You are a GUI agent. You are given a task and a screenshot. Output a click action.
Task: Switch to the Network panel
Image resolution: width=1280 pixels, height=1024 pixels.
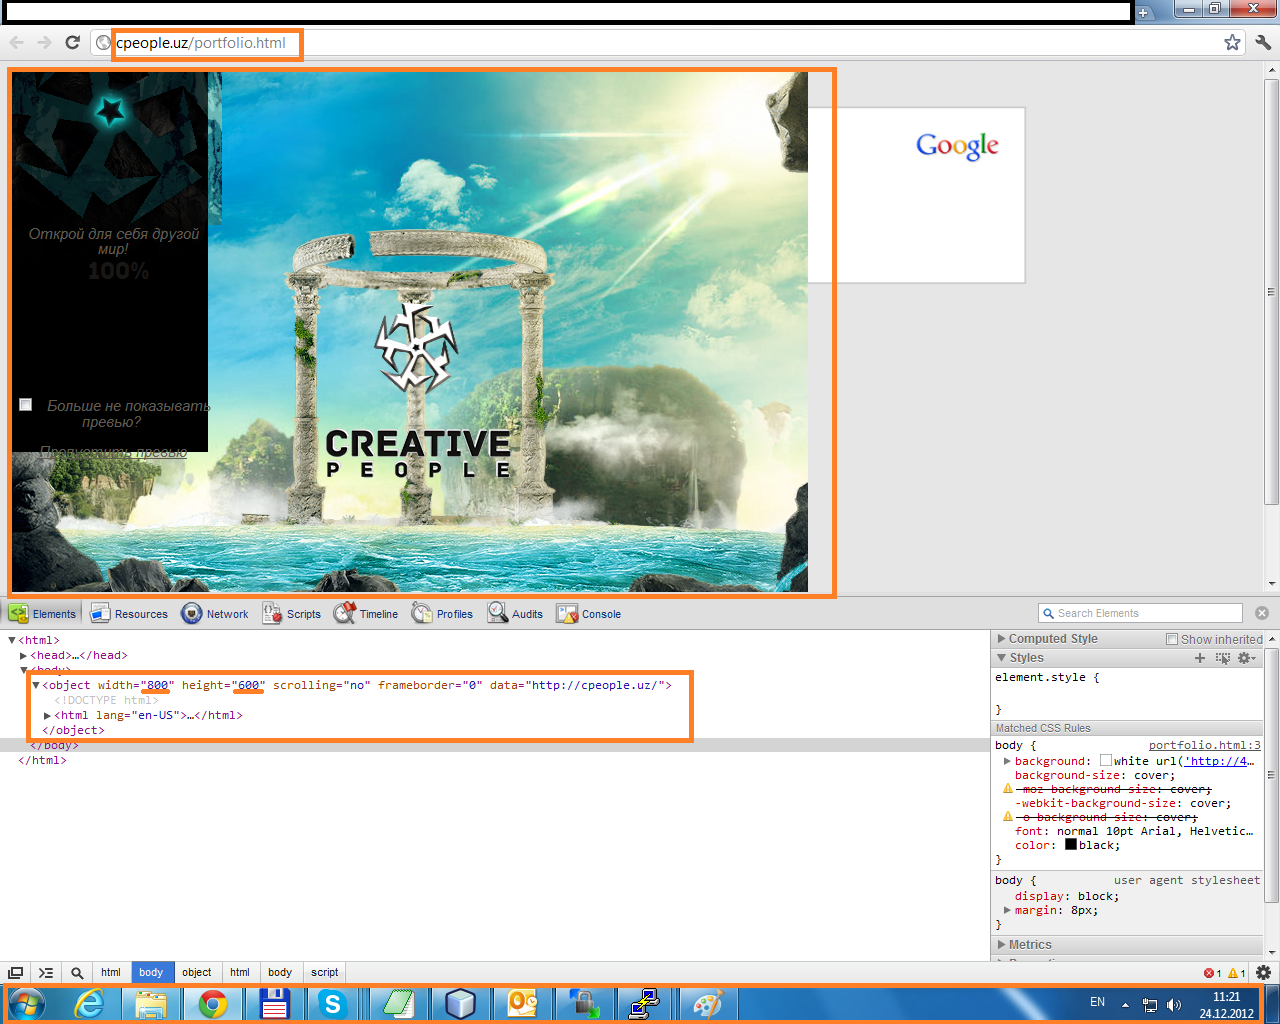[215, 613]
